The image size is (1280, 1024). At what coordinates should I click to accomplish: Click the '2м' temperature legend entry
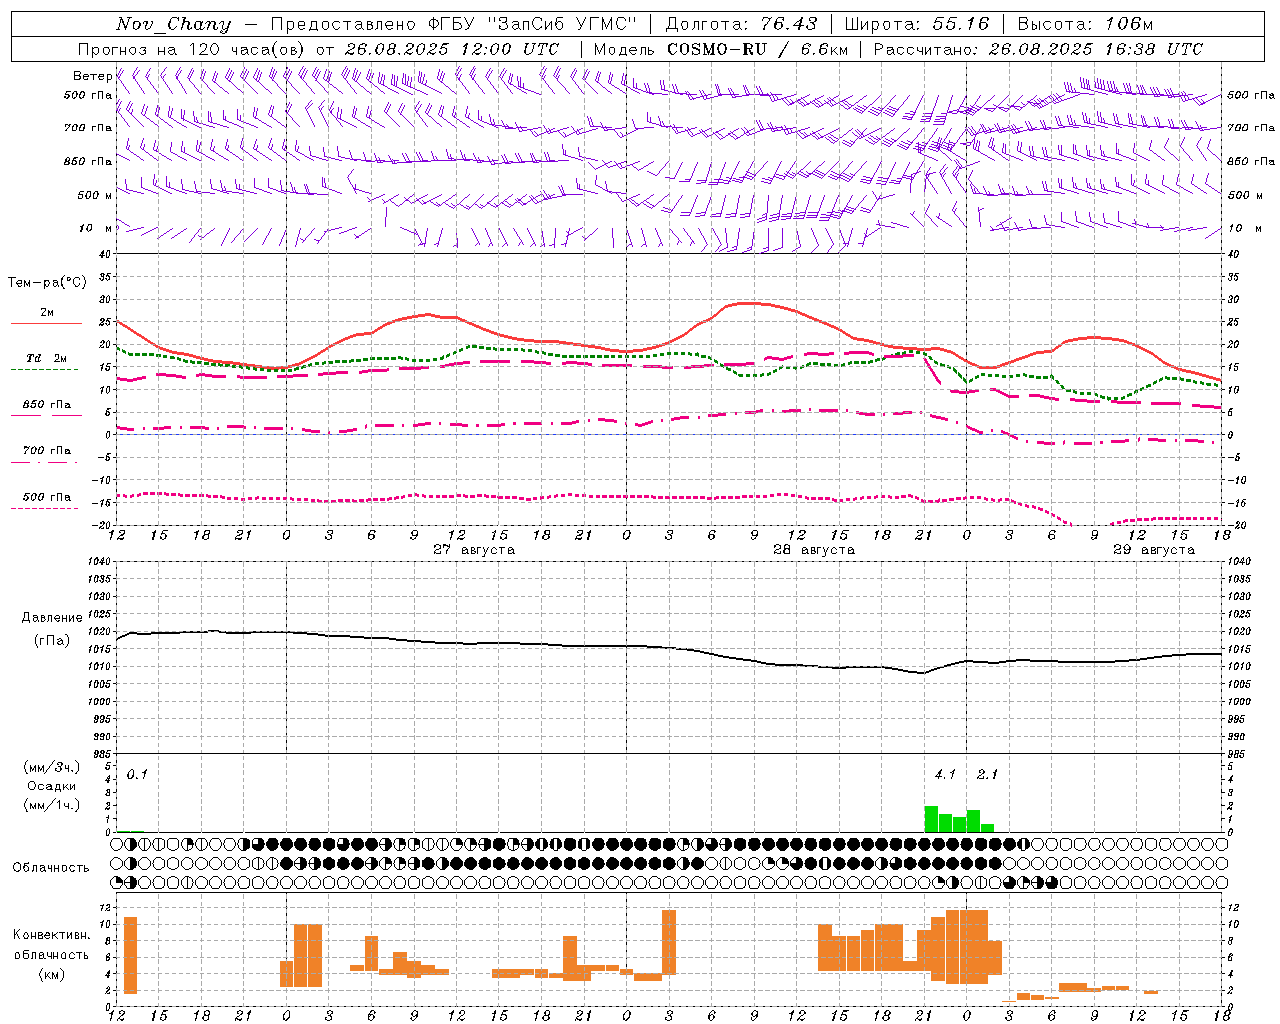47,312
